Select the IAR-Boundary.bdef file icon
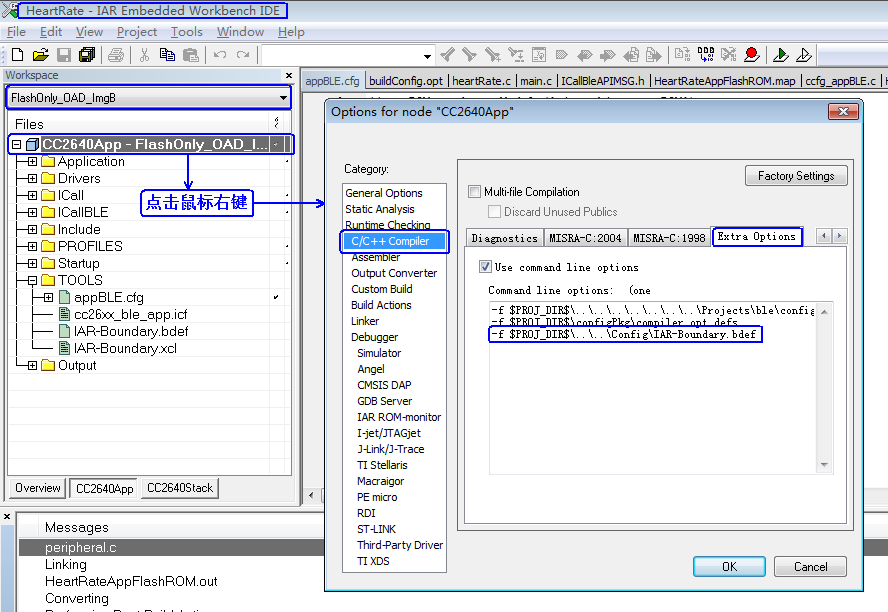The height and width of the screenshot is (612, 888). coord(65,331)
